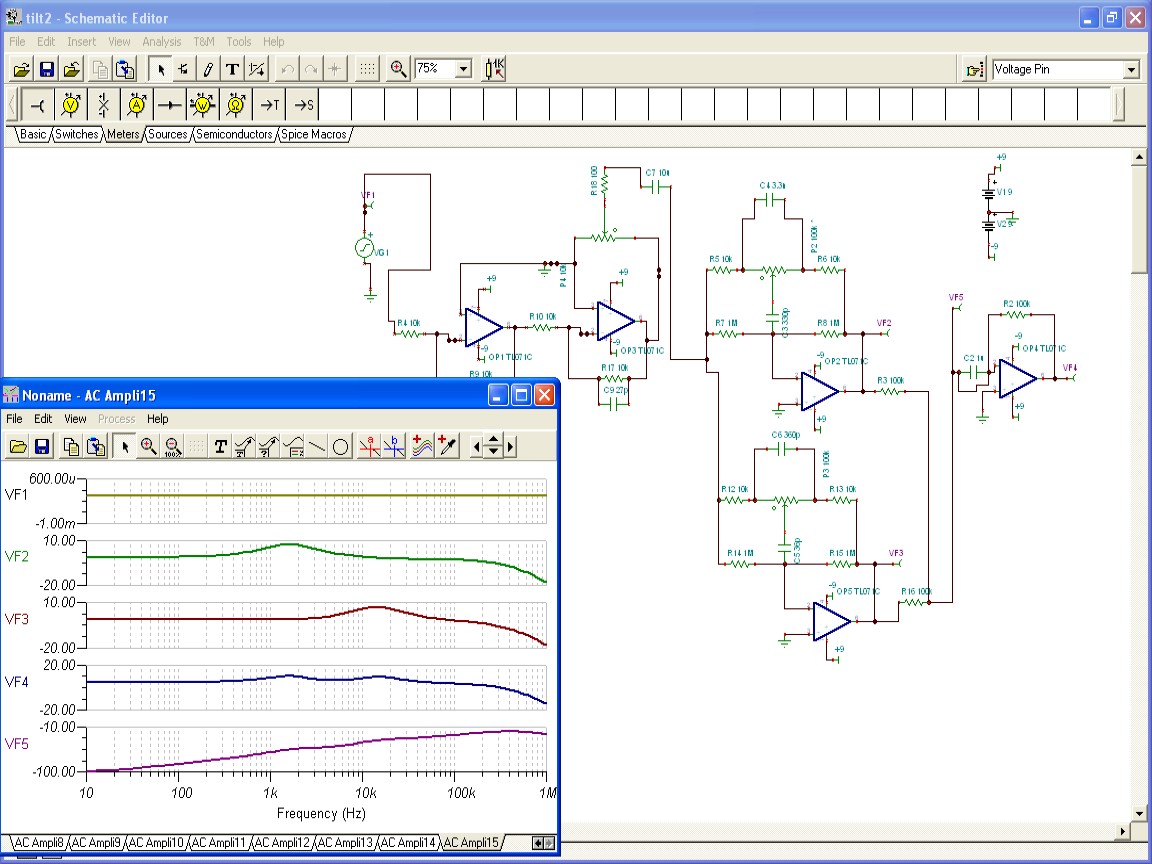Switch to the Switches component tab
This screenshot has height=864, width=1152.
point(76,134)
